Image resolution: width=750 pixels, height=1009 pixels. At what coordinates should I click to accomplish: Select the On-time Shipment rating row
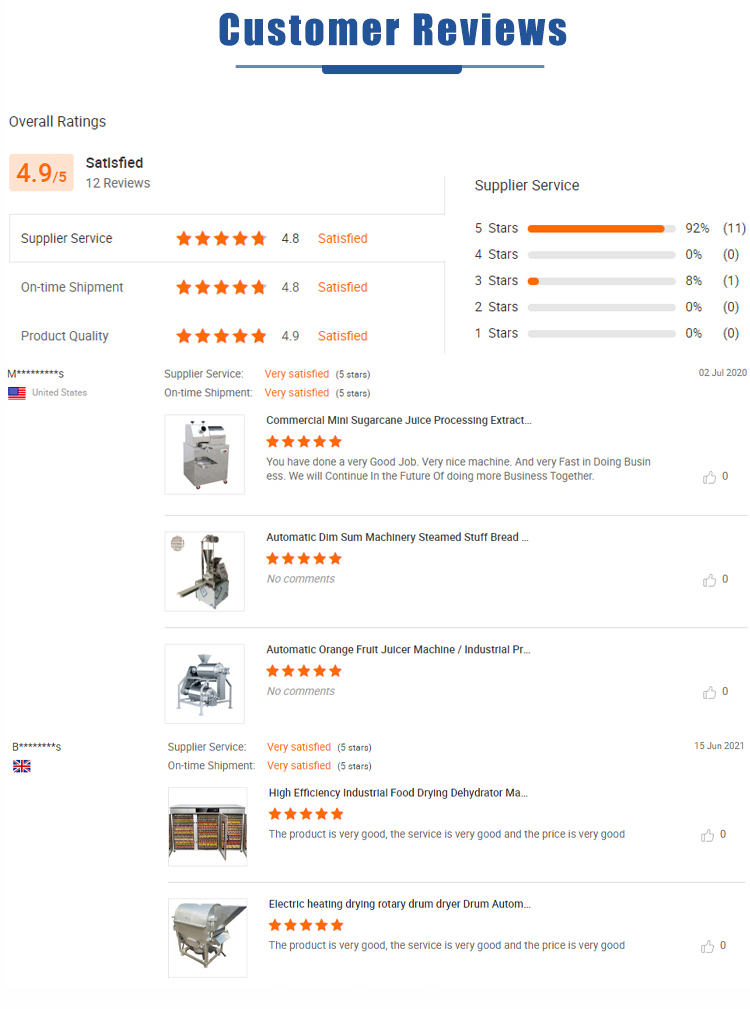coord(226,288)
